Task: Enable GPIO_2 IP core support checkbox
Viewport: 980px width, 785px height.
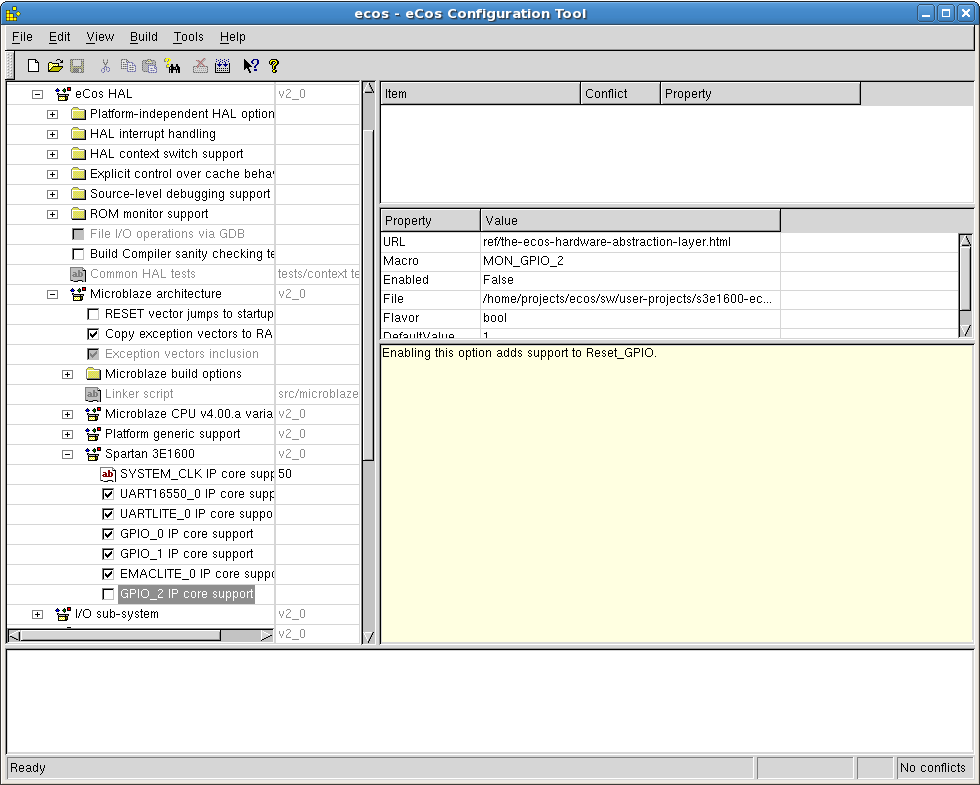Action: tap(109, 594)
